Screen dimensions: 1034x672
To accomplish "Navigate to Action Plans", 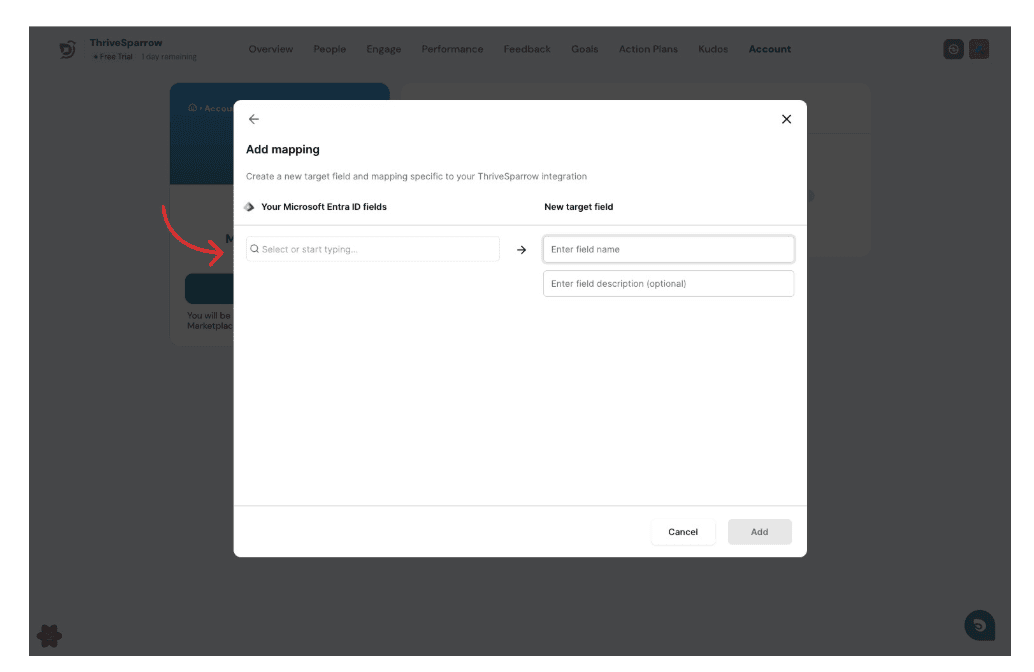I will coord(648,49).
